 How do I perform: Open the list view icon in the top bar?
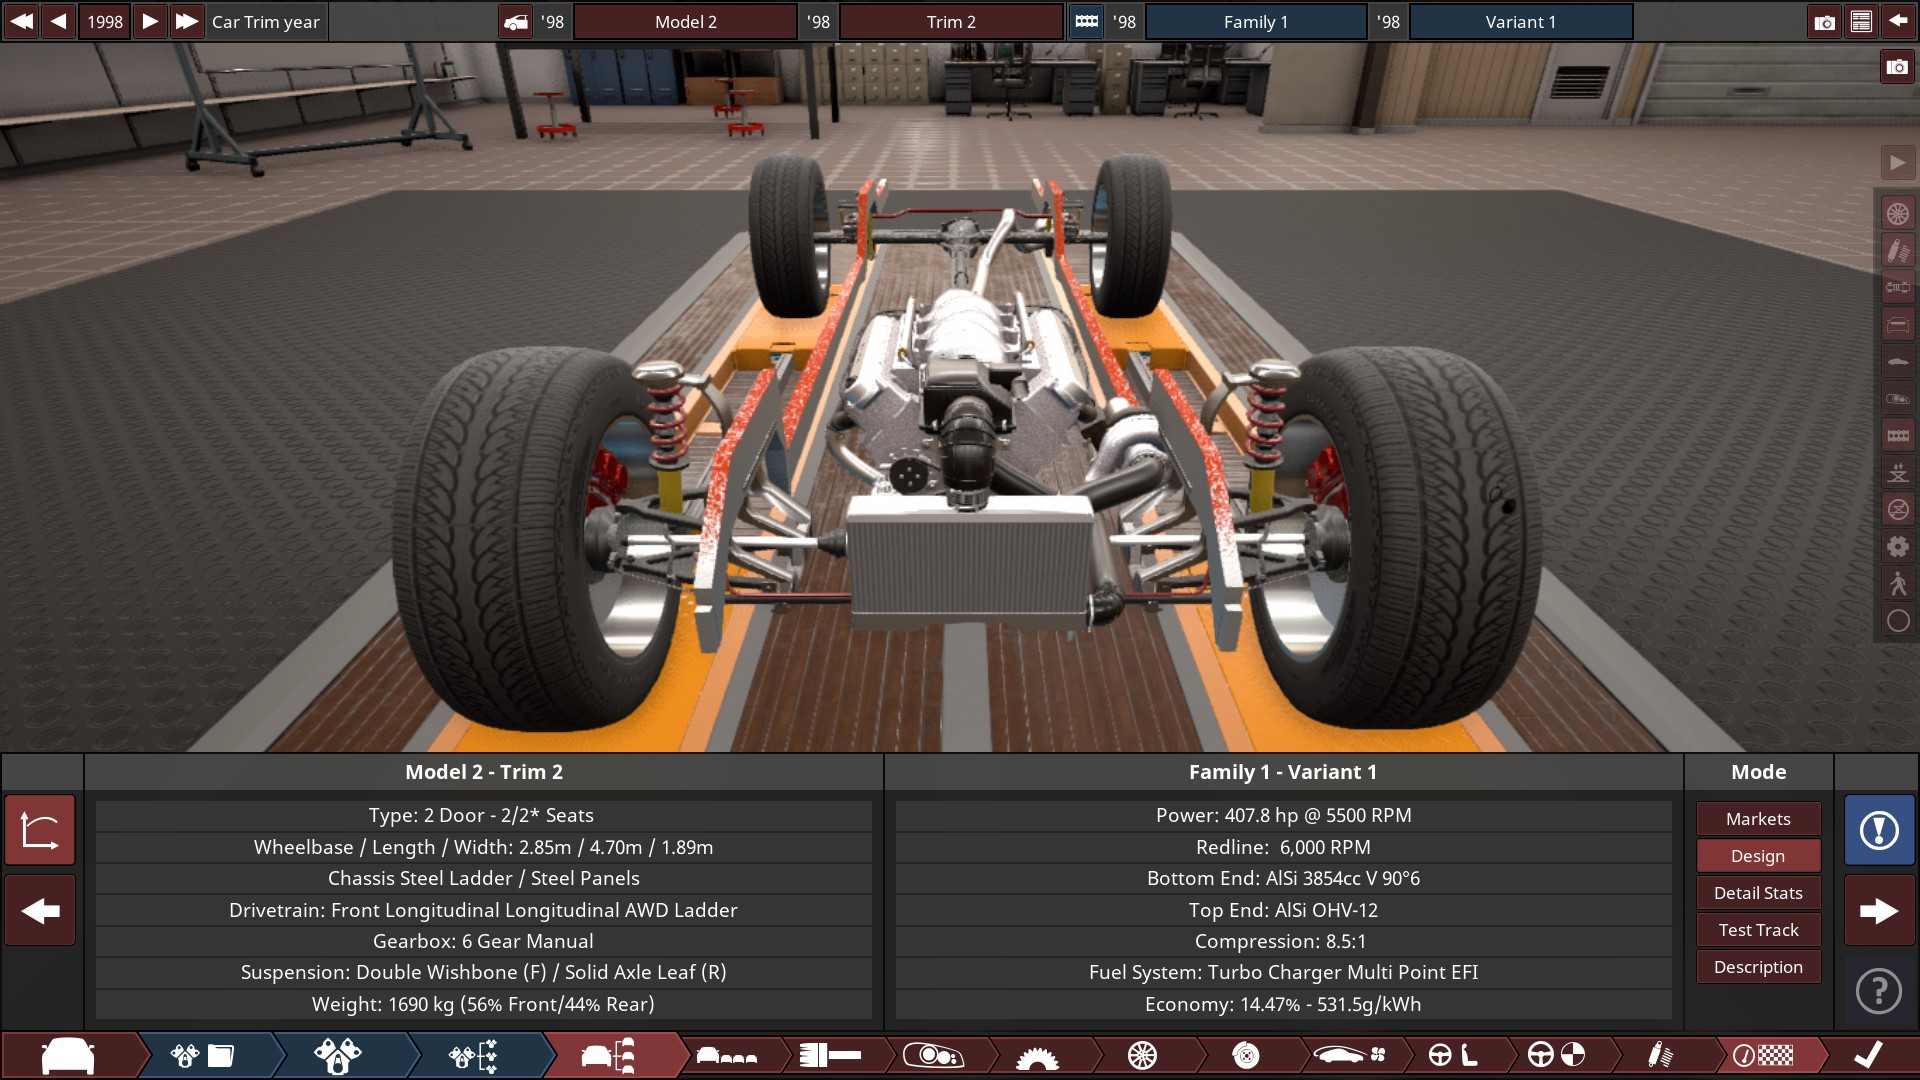coord(1861,21)
